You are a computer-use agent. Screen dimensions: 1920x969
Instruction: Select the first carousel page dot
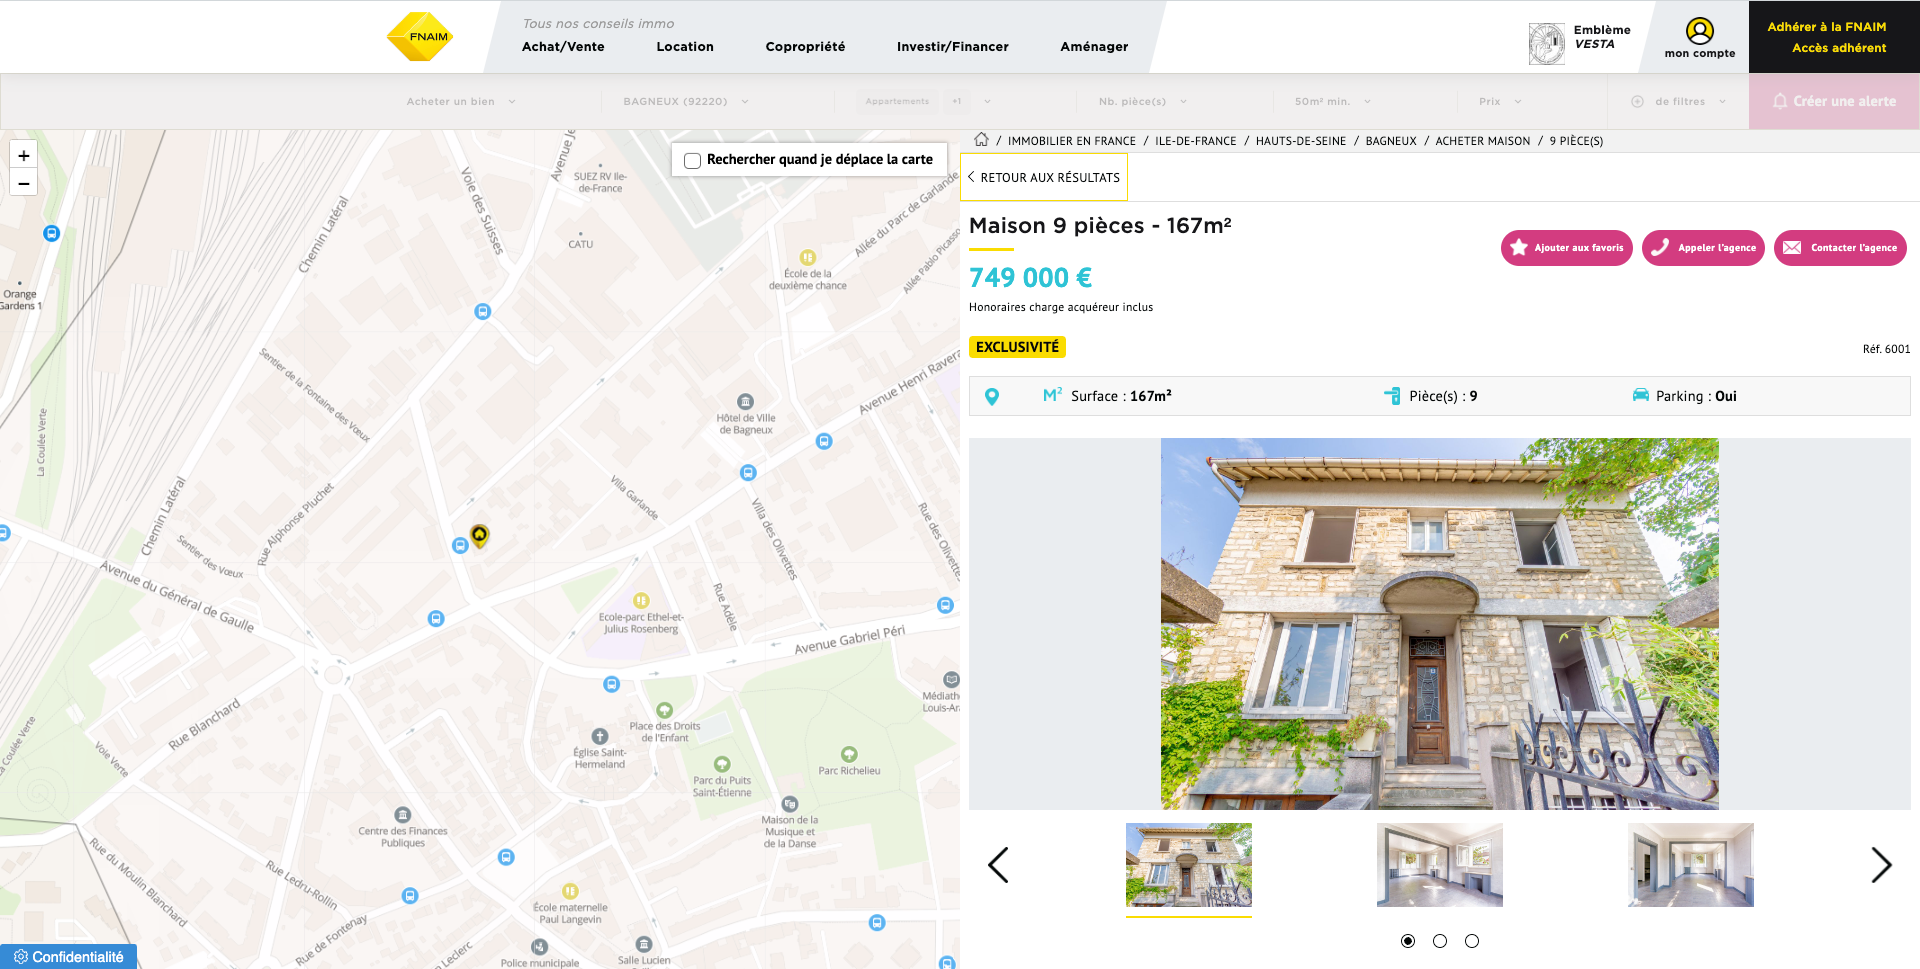point(1408,941)
